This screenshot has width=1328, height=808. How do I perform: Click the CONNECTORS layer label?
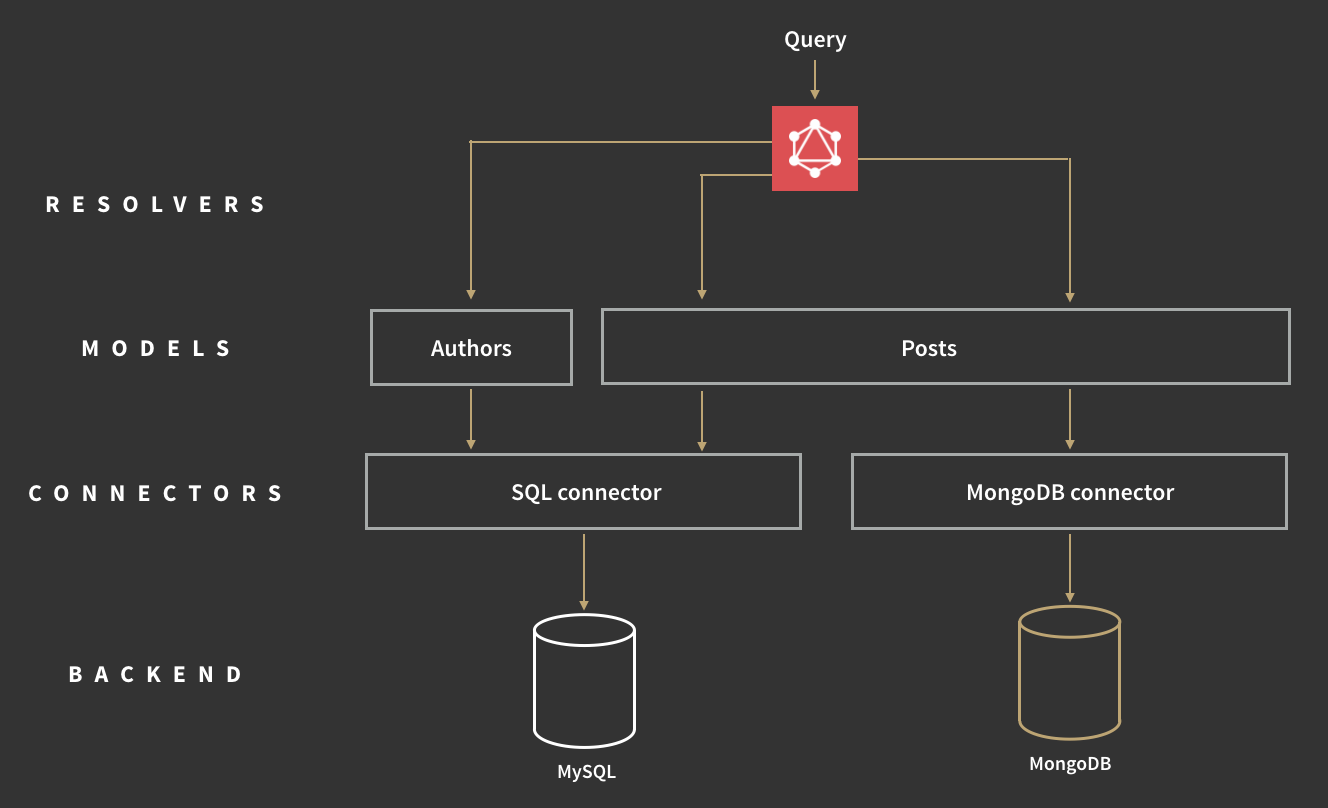(x=156, y=493)
